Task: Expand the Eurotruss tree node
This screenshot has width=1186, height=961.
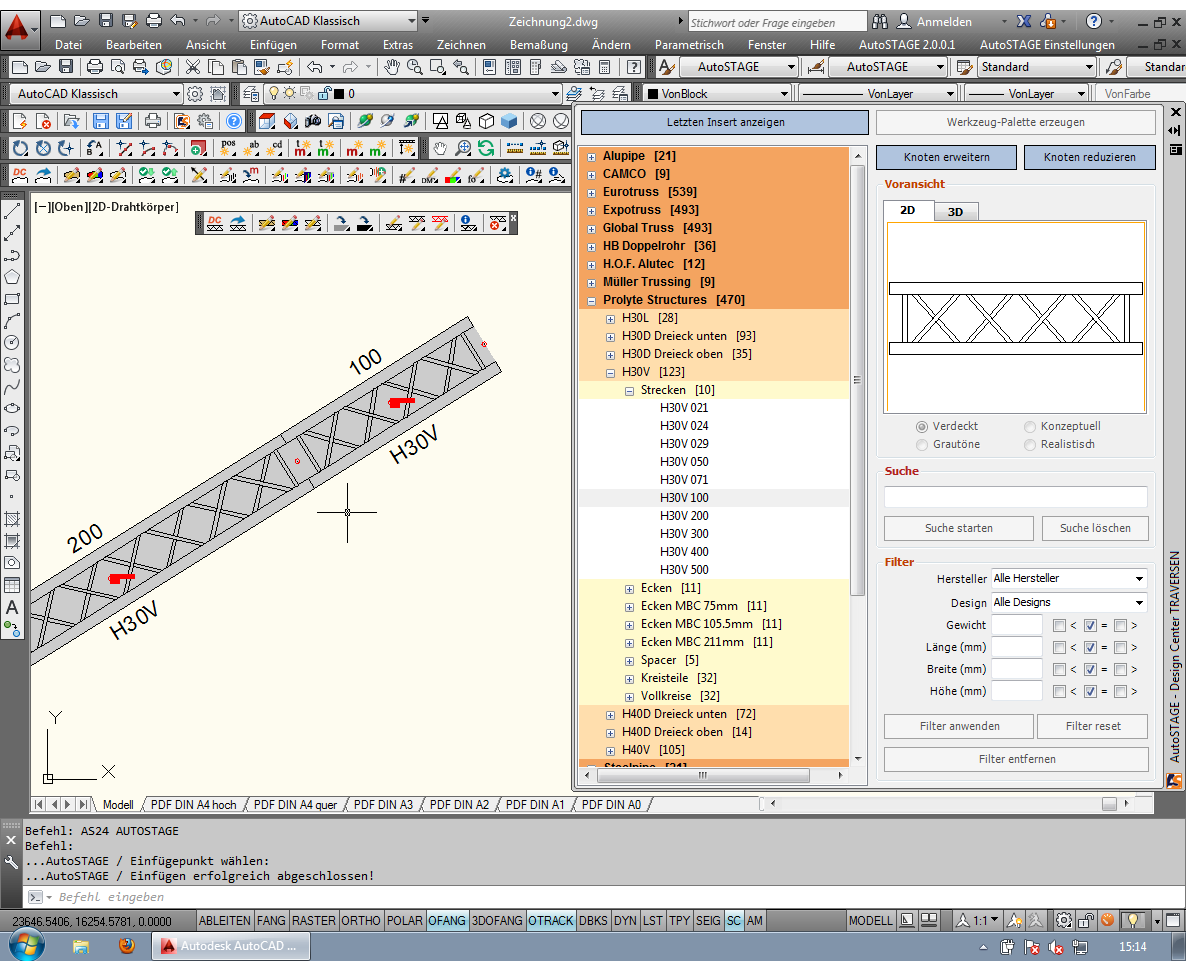Action: pos(591,192)
